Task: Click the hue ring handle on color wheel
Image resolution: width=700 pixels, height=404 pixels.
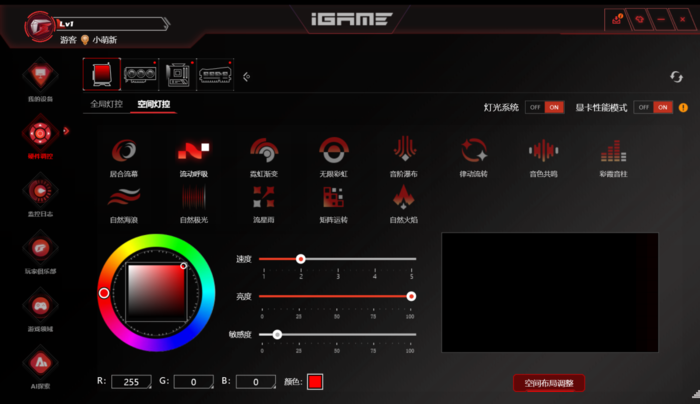Action: pyautogui.click(x=104, y=293)
